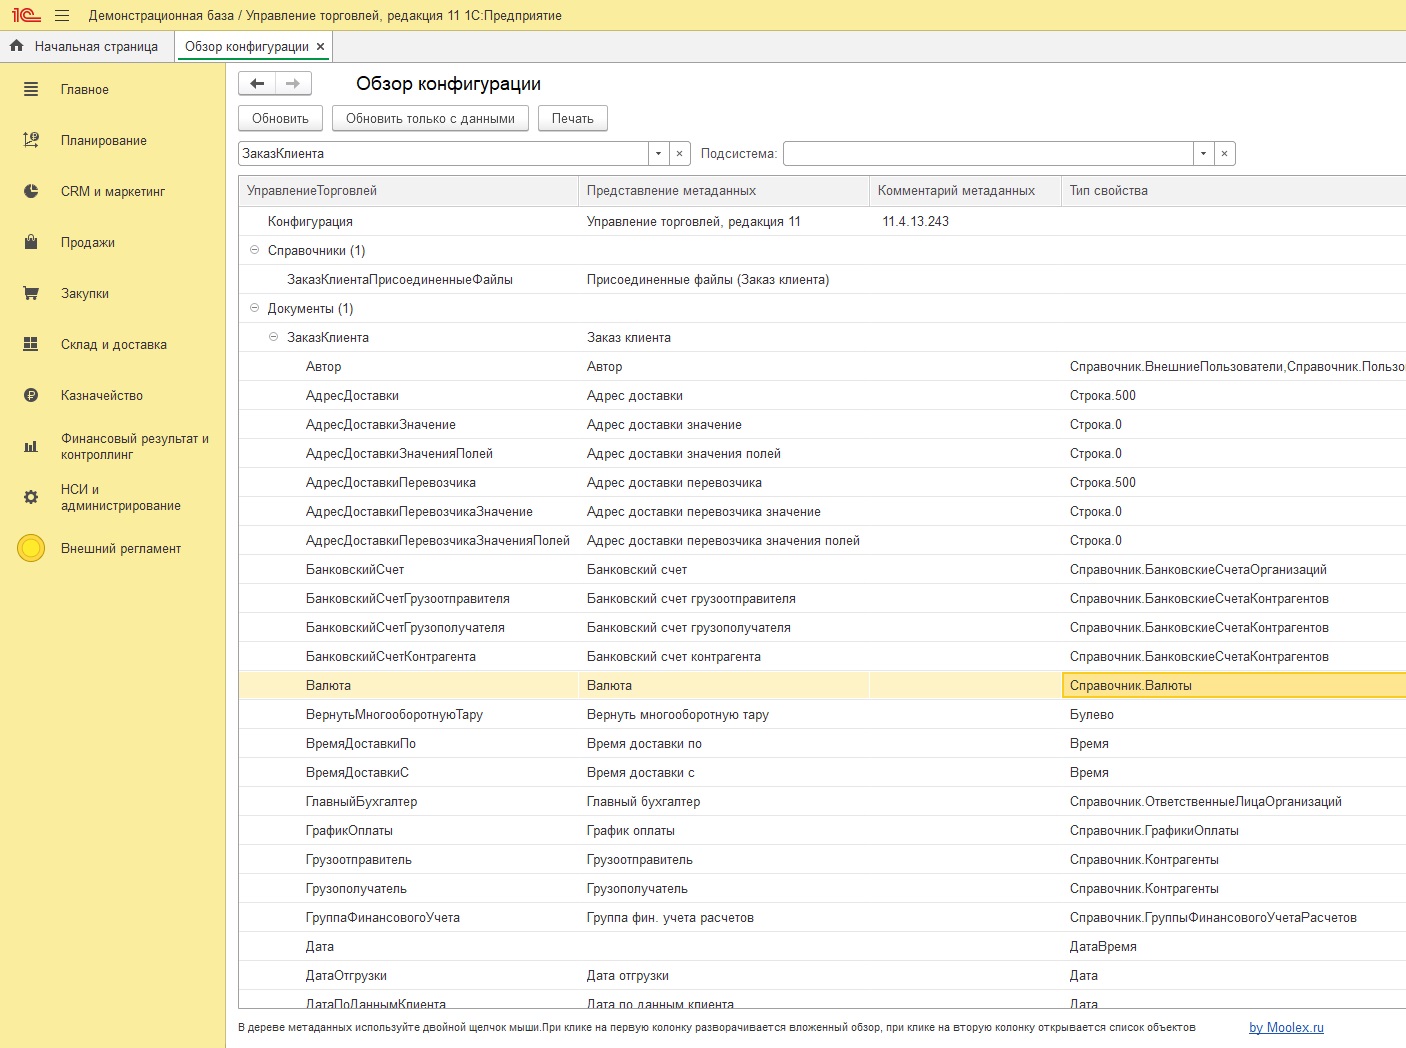Select the ГруппаФинансовогоУчета row
The image size is (1406, 1048).
(822, 917)
